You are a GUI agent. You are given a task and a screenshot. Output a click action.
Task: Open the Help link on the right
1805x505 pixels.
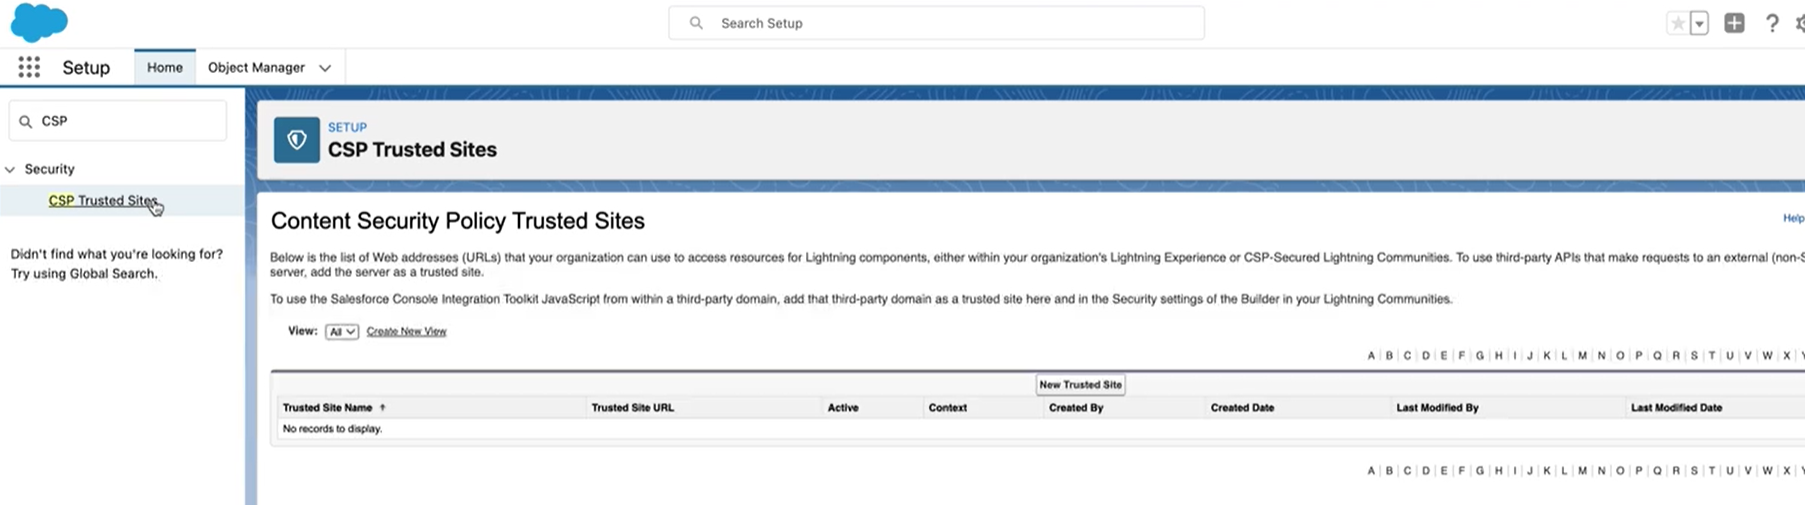[x=1794, y=218]
